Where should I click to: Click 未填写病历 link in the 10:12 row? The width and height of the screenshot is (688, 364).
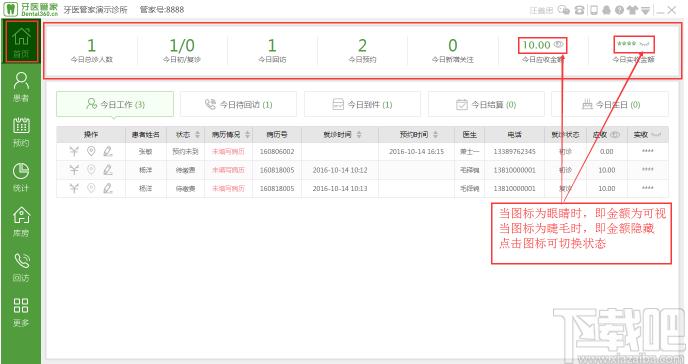point(228,170)
